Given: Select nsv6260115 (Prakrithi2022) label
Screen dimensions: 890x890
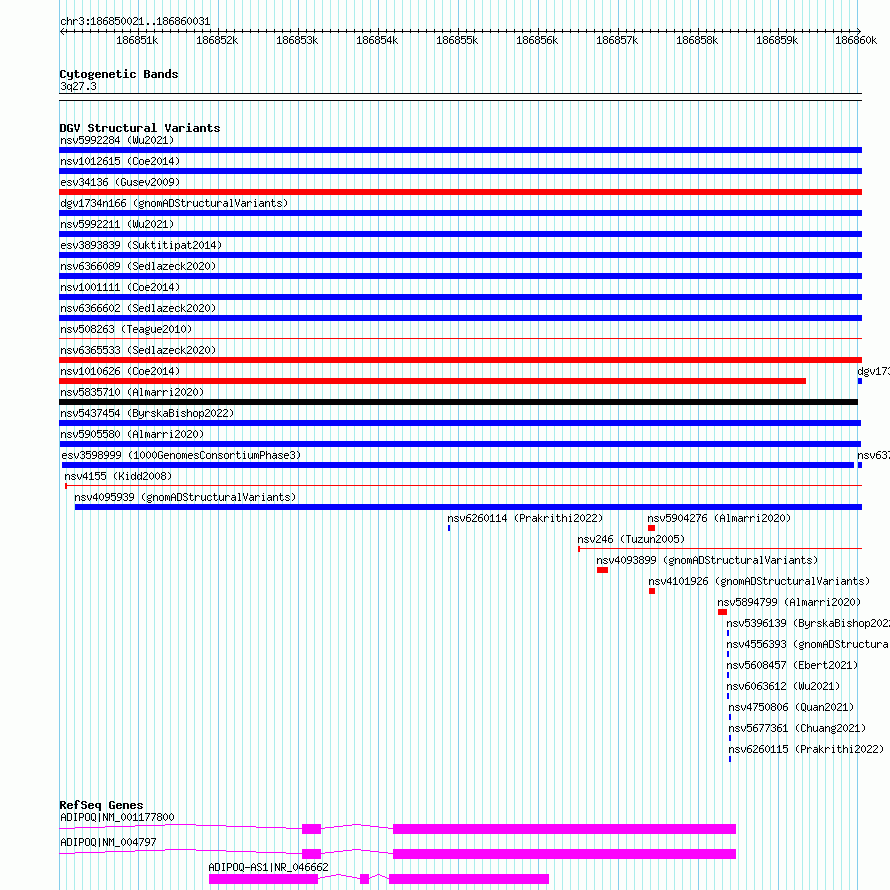Looking at the screenshot, I should pos(807,749).
